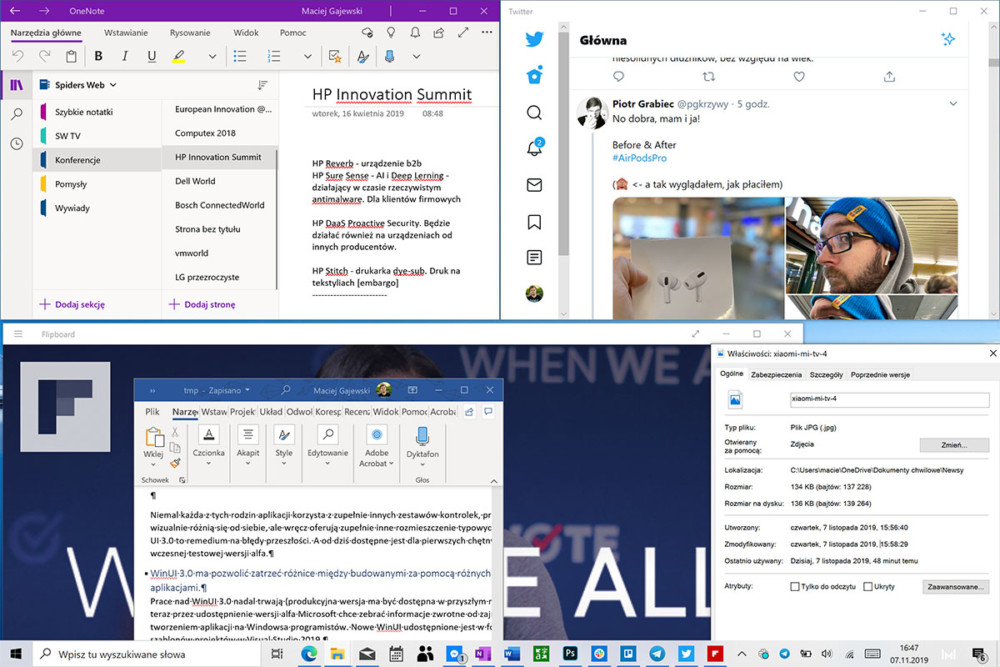Open Twitter lists icon

click(534, 257)
